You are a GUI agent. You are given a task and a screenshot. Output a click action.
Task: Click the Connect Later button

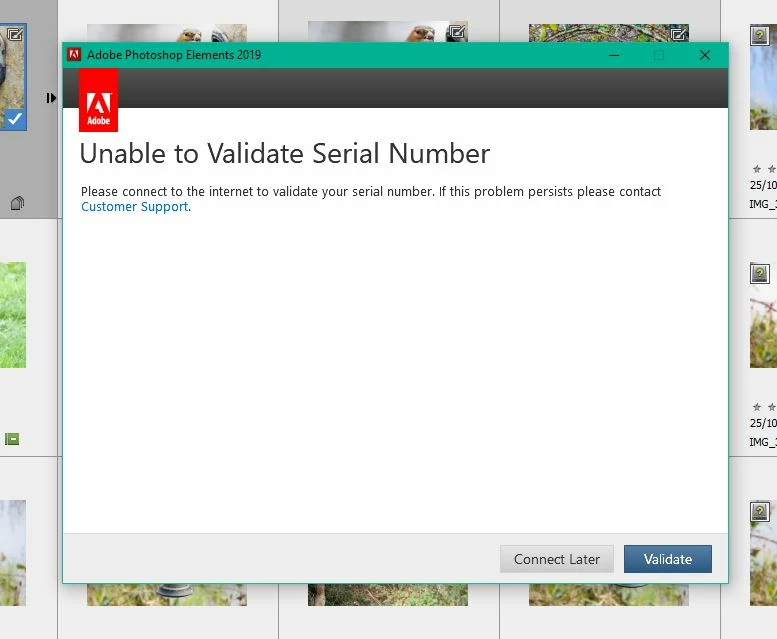click(x=556, y=559)
